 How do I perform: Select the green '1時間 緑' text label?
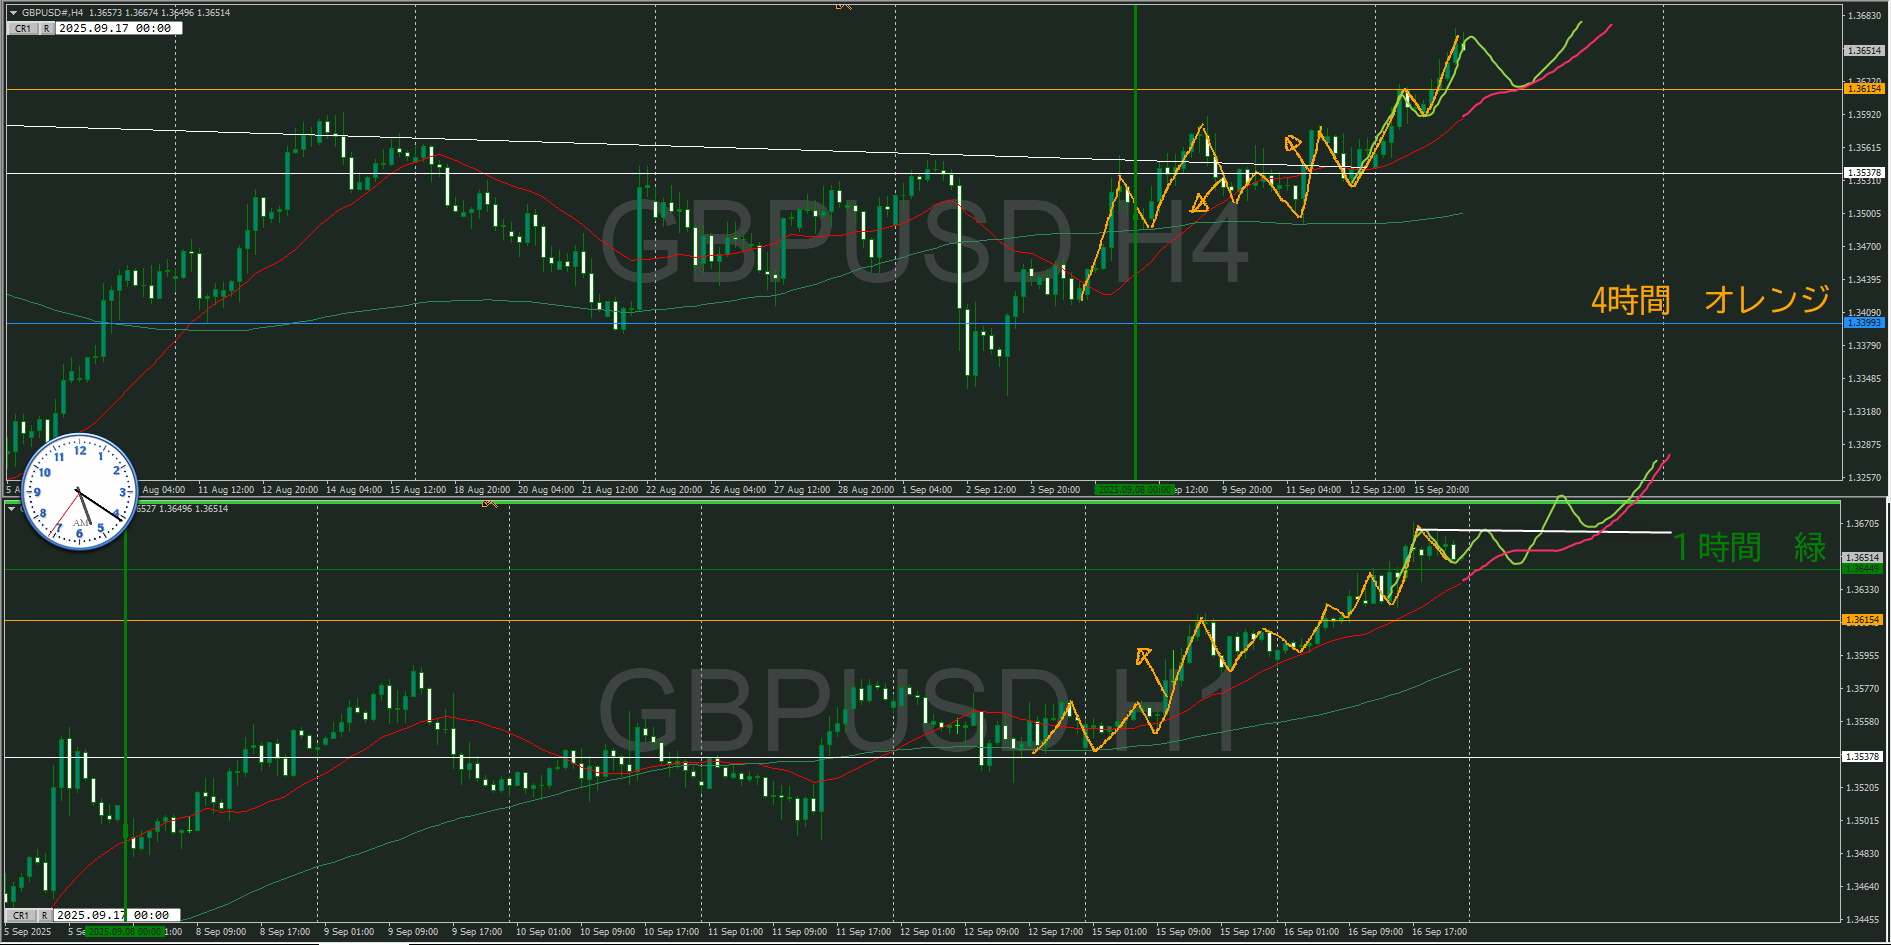coord(1749,547)
